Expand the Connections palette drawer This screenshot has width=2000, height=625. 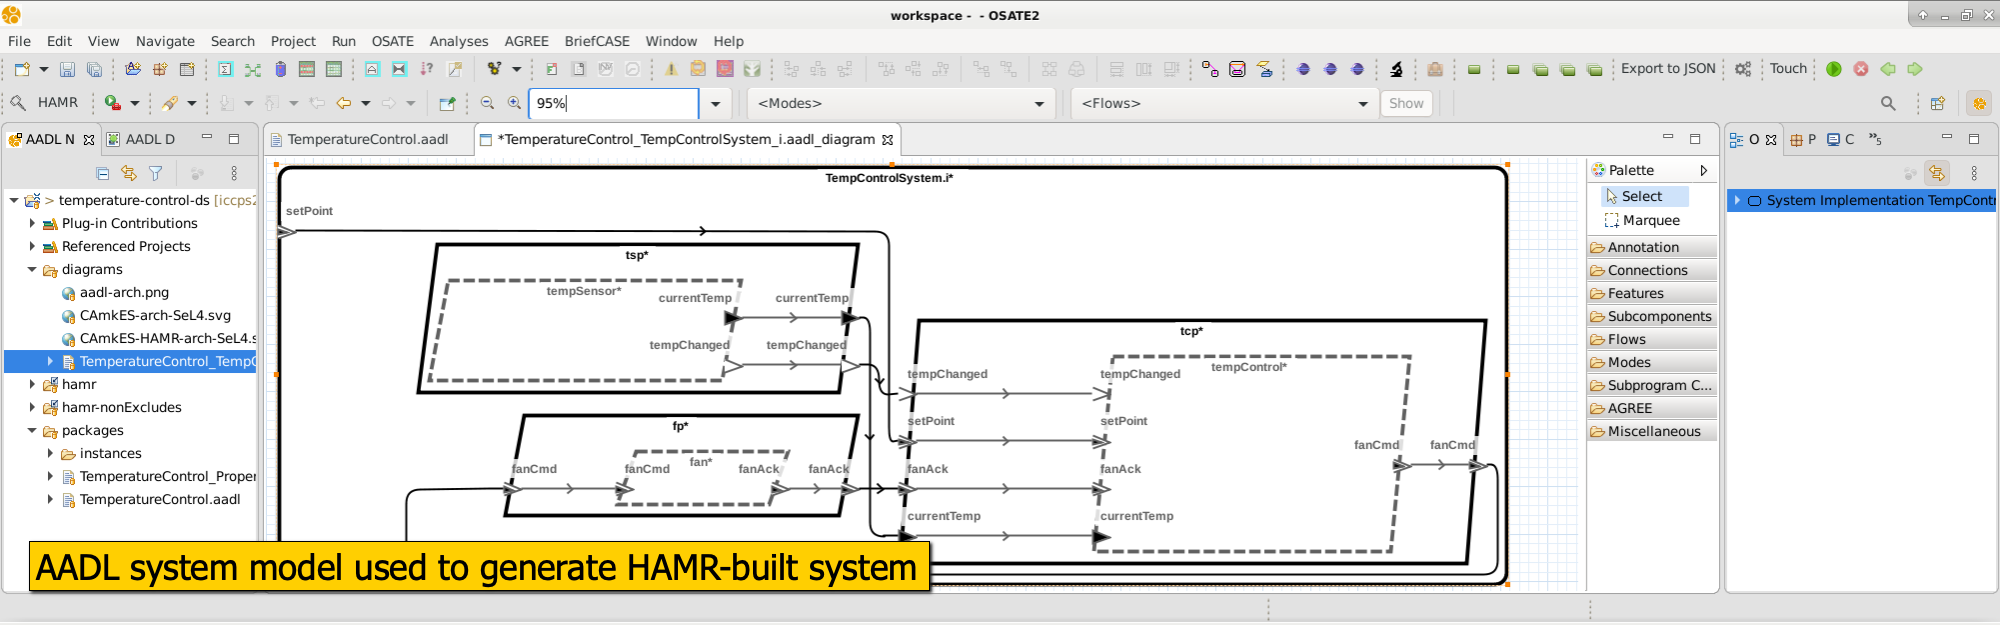1647,270
